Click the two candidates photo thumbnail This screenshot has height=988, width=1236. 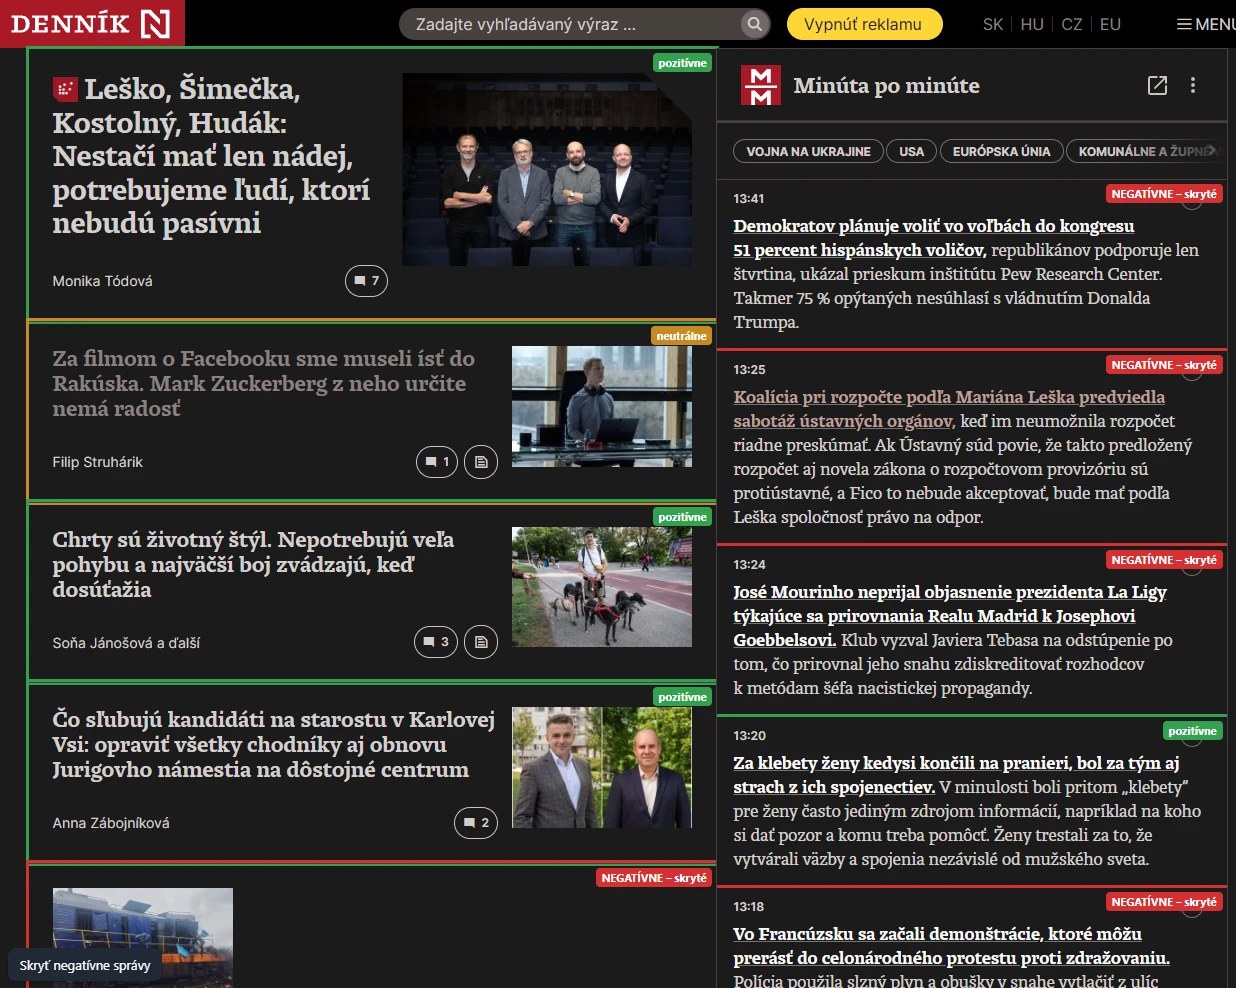pyautogui.click(x=602, y=767)
